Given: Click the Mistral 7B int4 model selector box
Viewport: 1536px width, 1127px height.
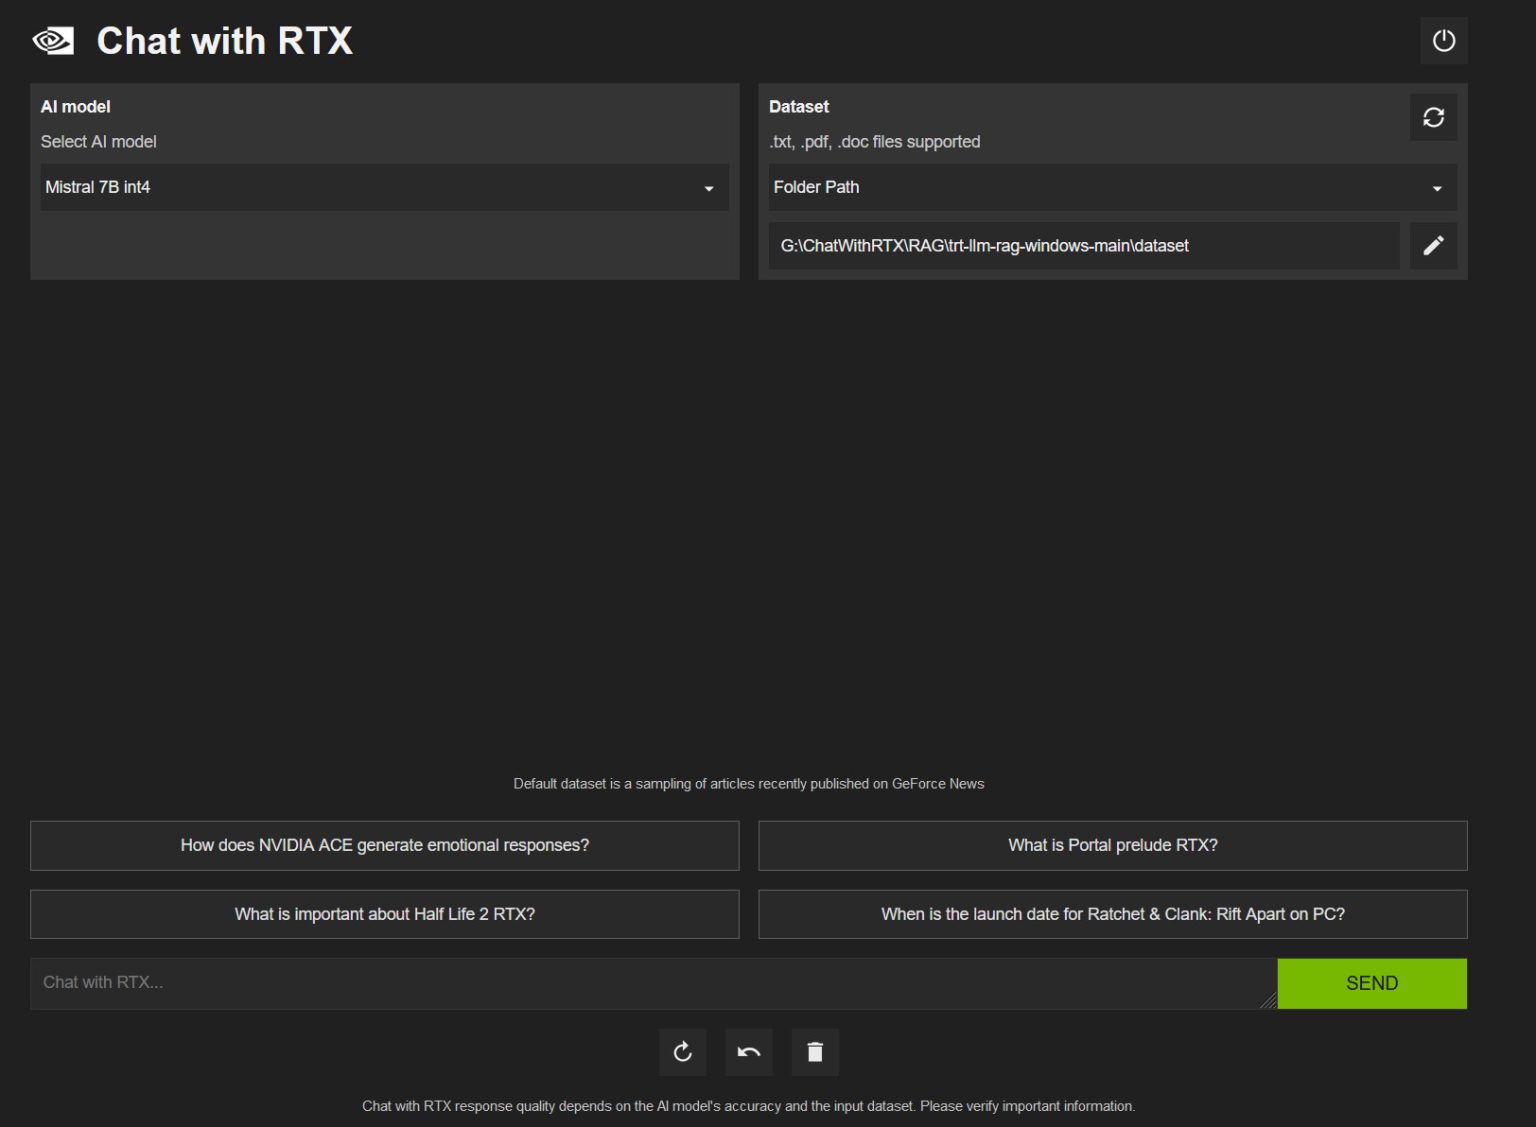Looking at the screenshot, I should (384, 187).
